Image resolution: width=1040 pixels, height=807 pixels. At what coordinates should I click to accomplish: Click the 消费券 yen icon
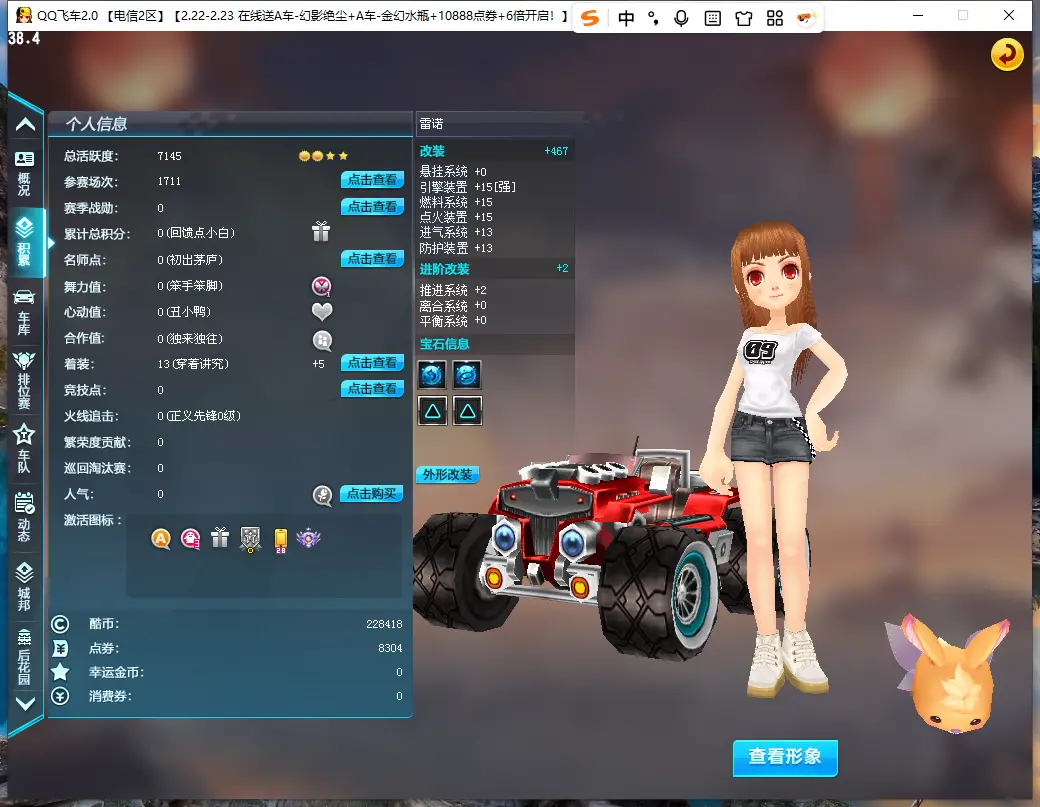(x=60, y=696)
